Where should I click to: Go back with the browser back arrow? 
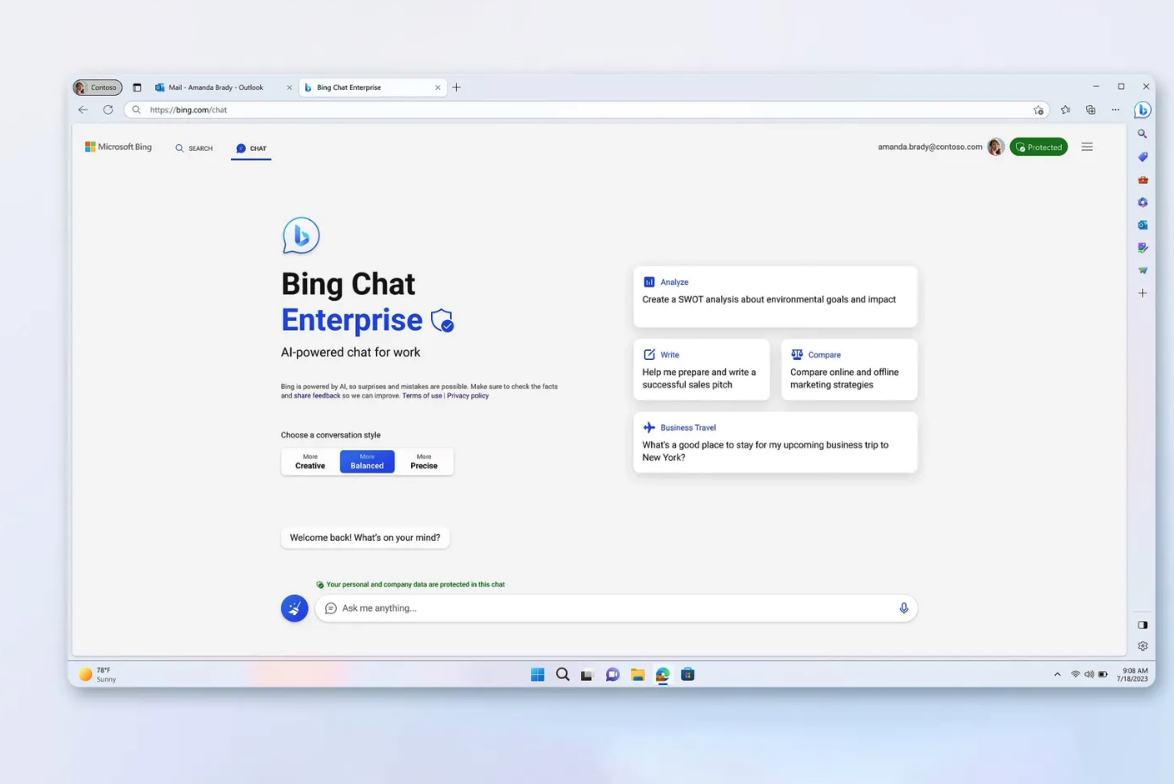click(83, 109)
